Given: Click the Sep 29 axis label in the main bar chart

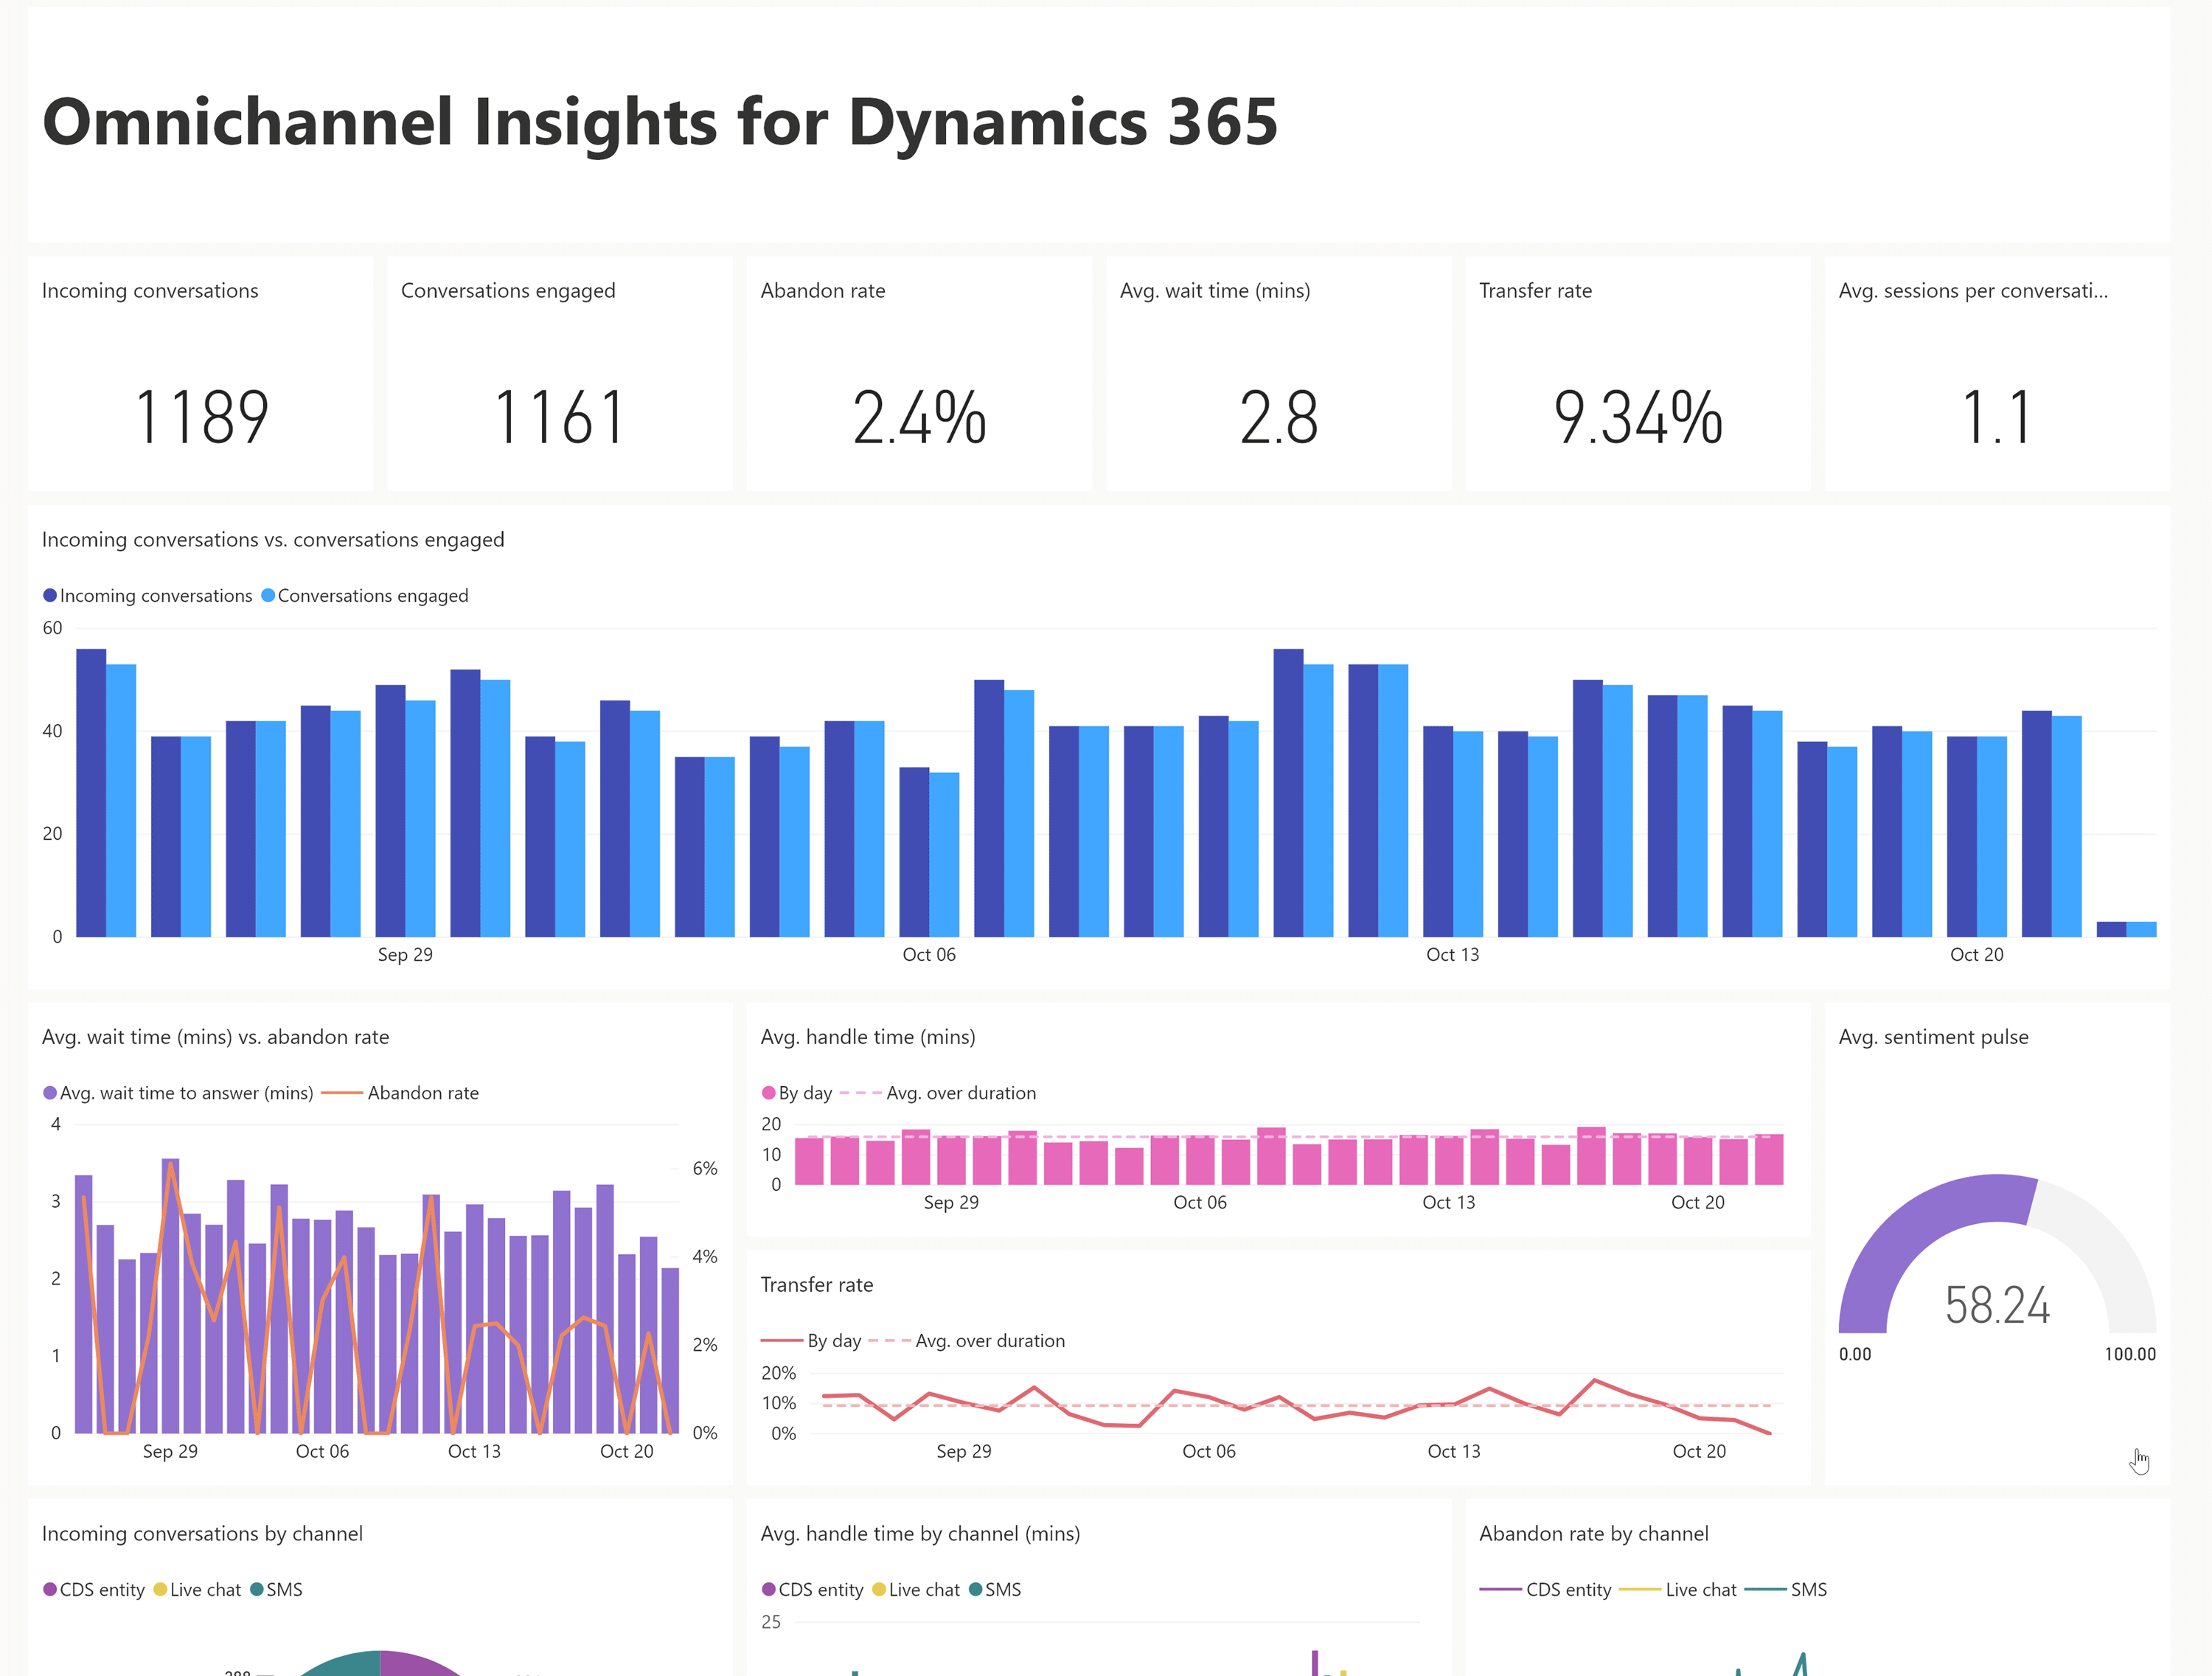Looking at the screenshot, I should click(x=405, y=955).
